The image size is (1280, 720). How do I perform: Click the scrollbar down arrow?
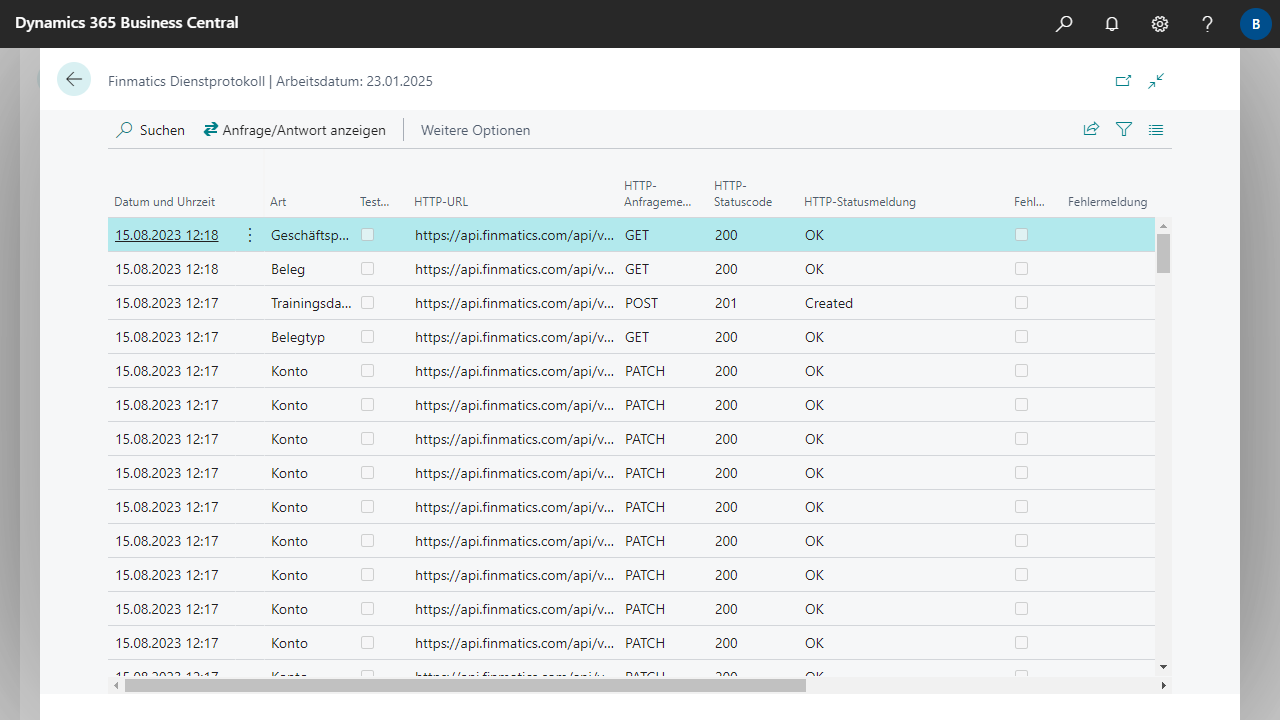click(x=1163, y=666)
